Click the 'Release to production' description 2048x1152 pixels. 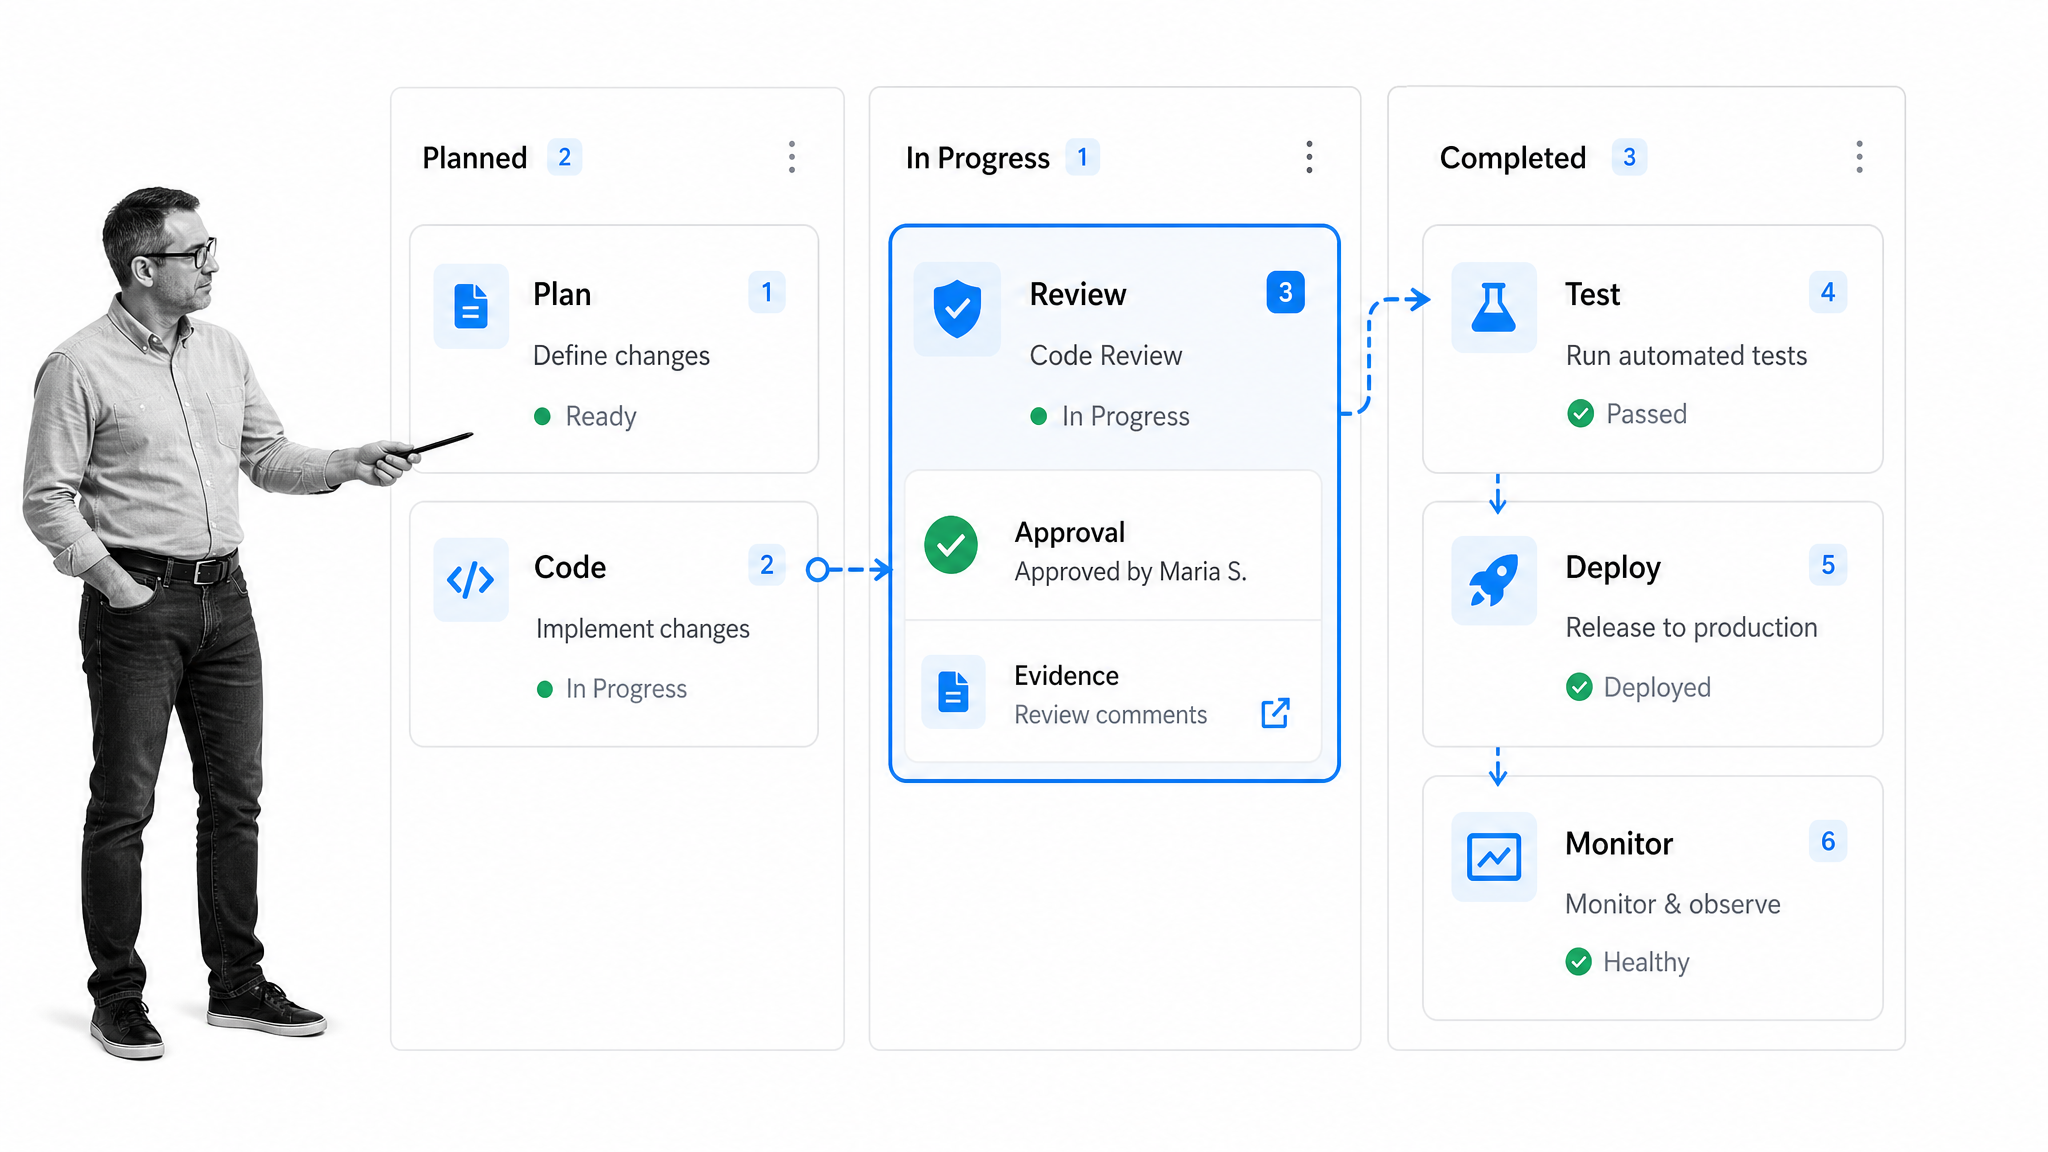1691,628
